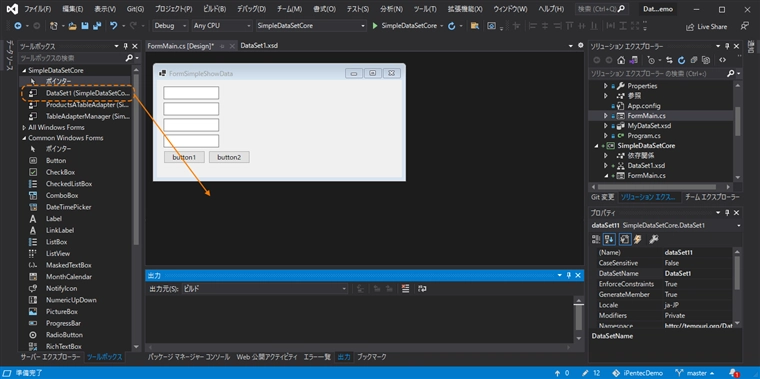
Task: Expand the Properties node in Solution Explorer
Action: [605, 86]
